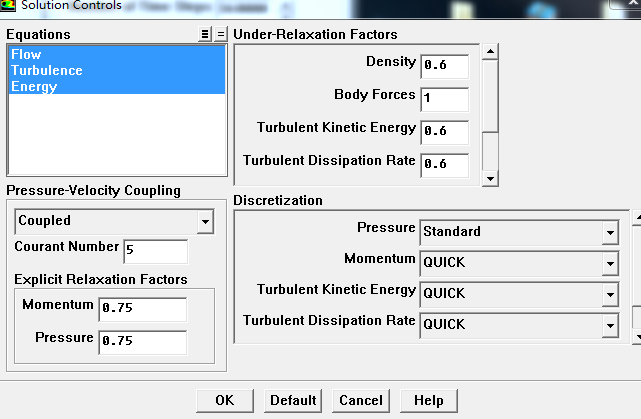Image resolution: width=641 pixels, height=419 pixels.
Task: Open the Pressure-Velocity Coupling dropdown
Action: click(x=114, y=221)
